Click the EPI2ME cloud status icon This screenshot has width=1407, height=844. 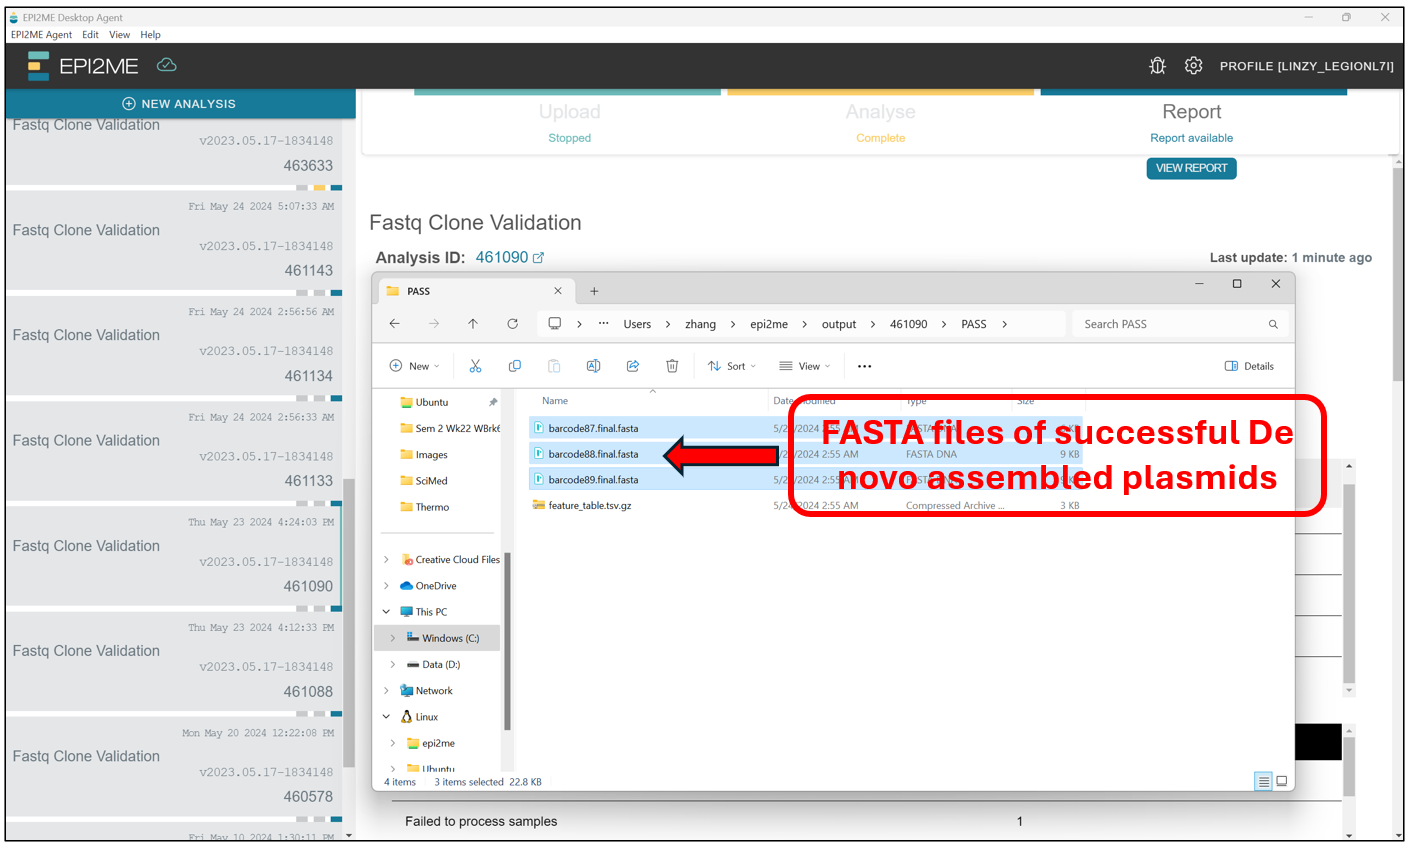pos(167,65)
